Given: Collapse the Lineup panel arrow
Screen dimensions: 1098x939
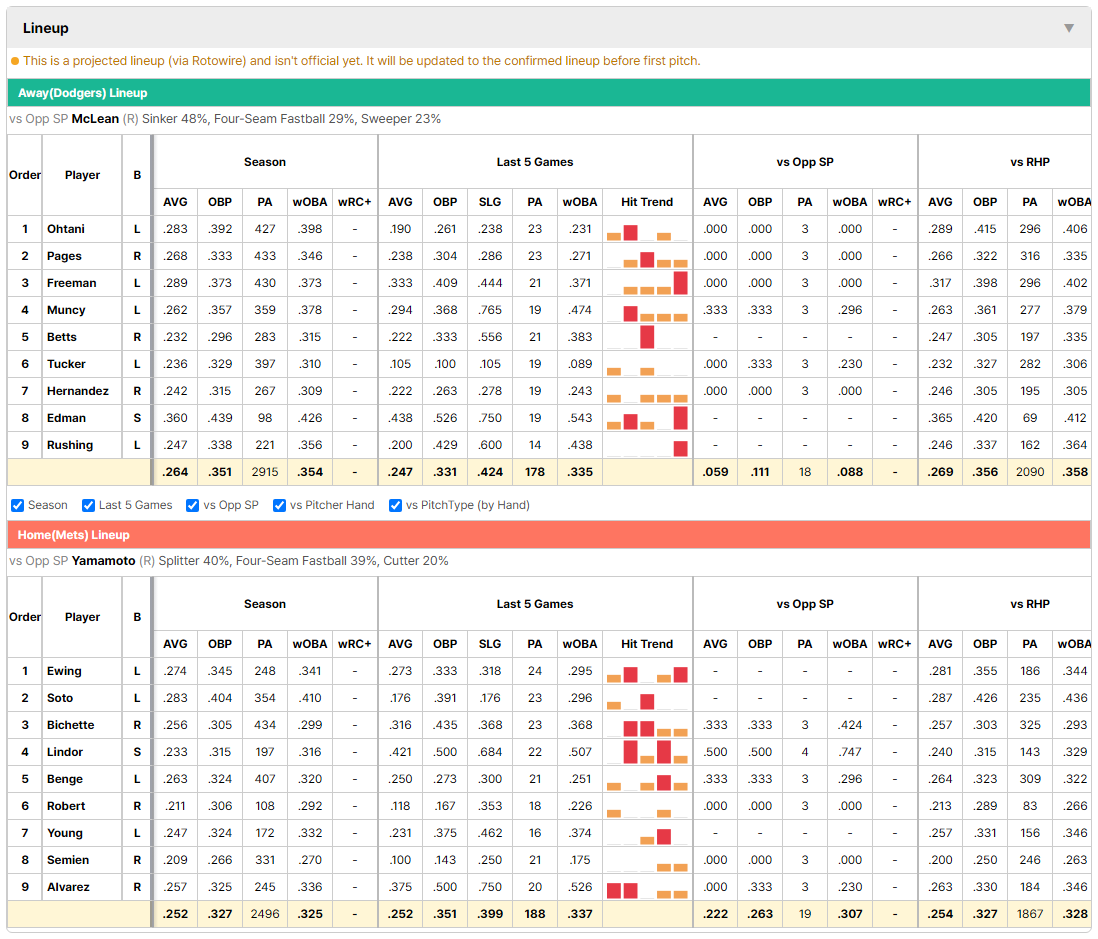Looking at the screenshot, I should pos(1069,28).
